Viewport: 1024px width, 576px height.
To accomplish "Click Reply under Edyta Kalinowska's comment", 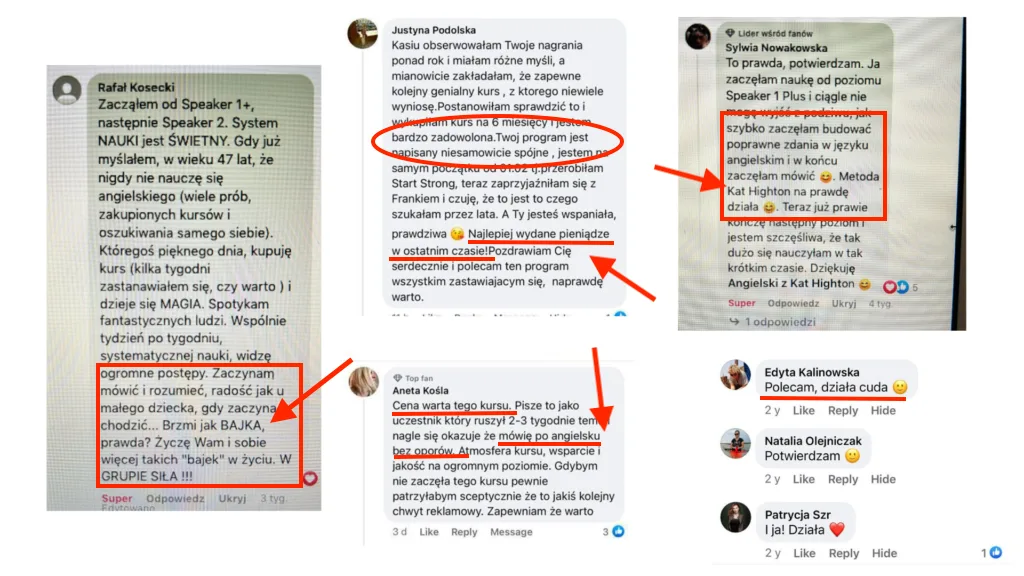I will point(842,410).
